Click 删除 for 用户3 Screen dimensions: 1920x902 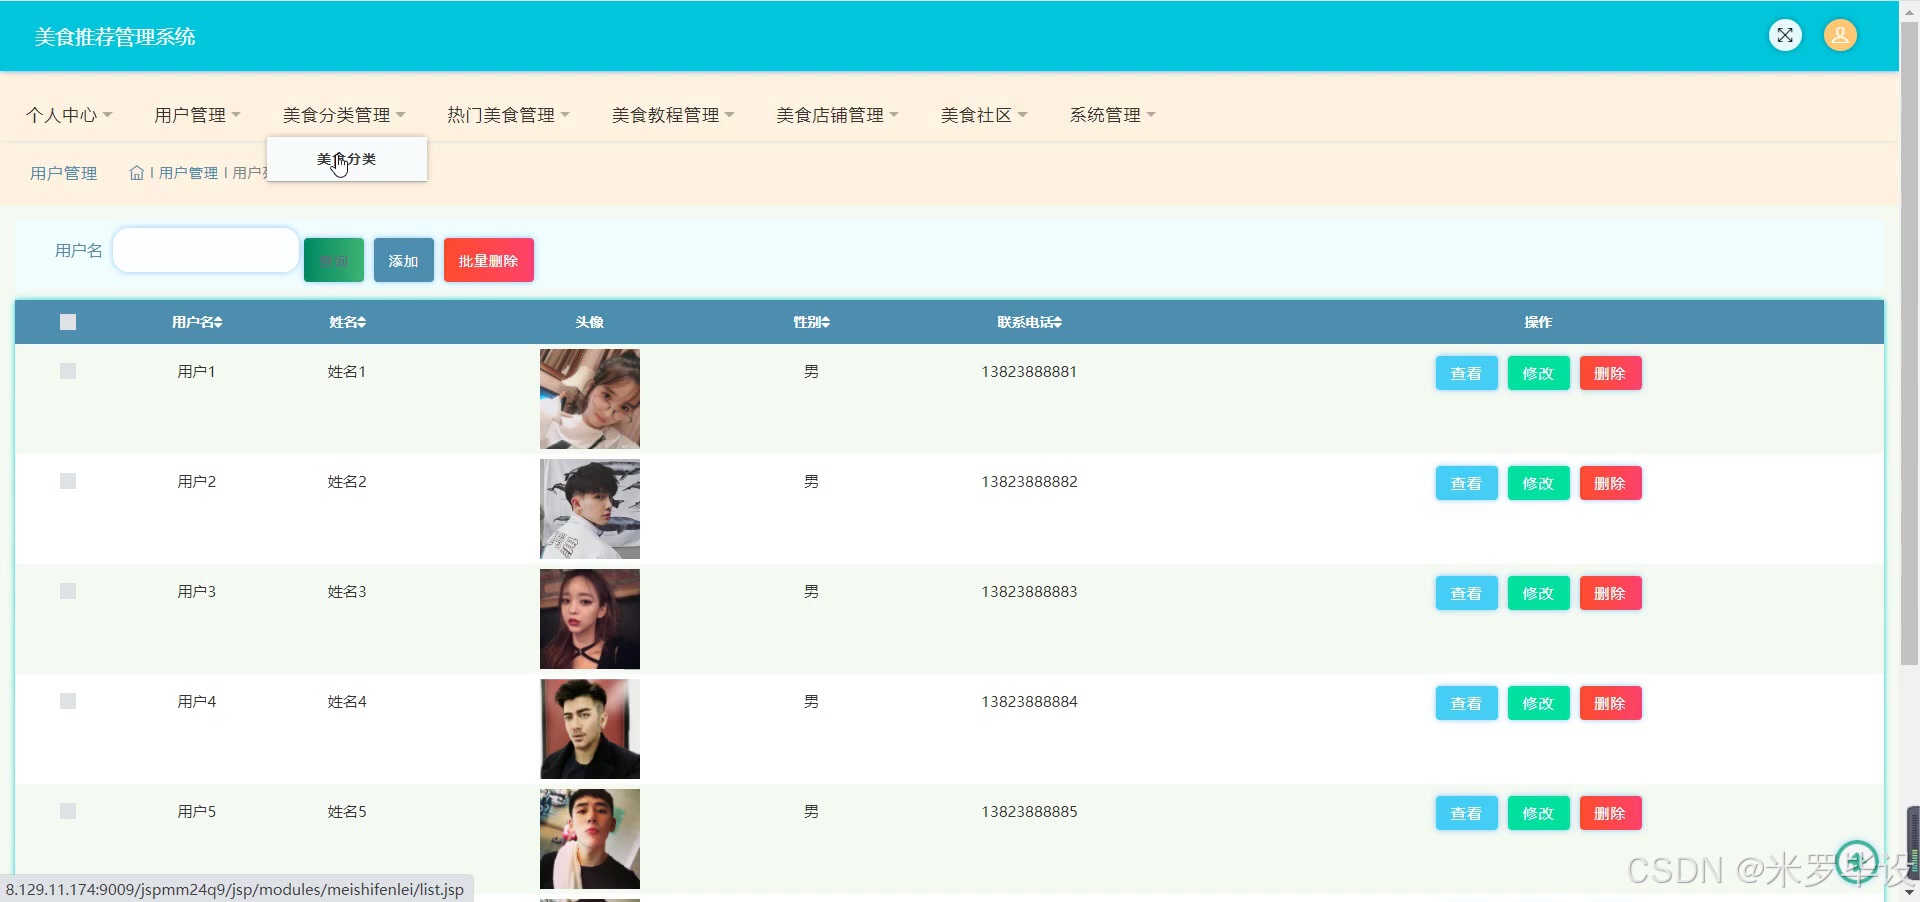coord(1610,593)
